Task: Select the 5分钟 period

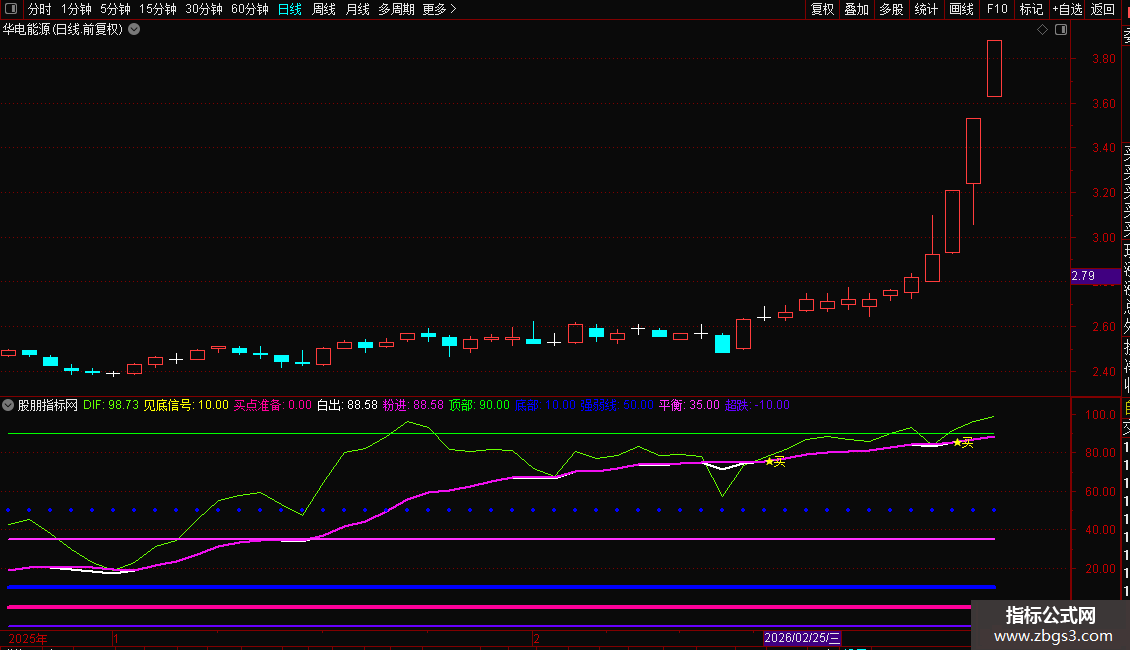Action: point(115,9)
